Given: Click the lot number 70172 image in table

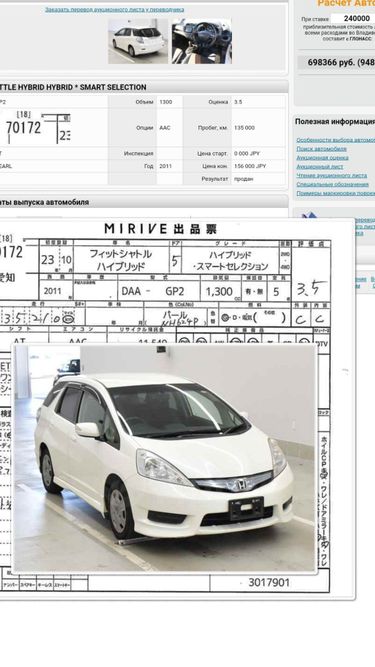Looking at the screenshot, I should tap(35, 127).
